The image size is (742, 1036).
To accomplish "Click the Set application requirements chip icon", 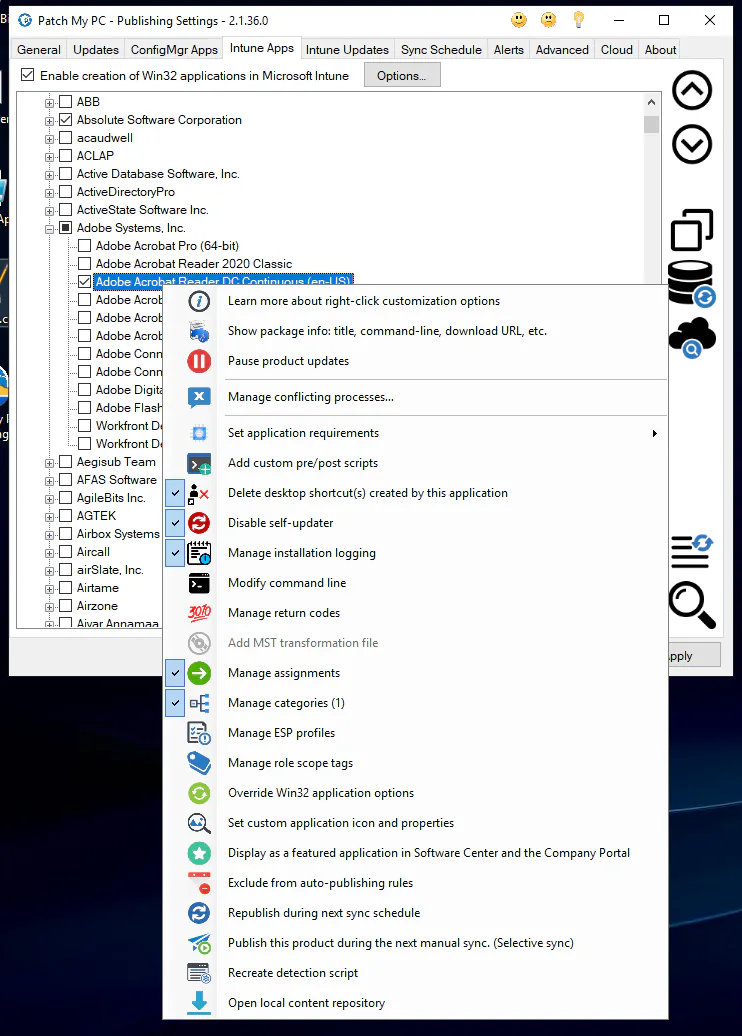I will tap(199, 433).
